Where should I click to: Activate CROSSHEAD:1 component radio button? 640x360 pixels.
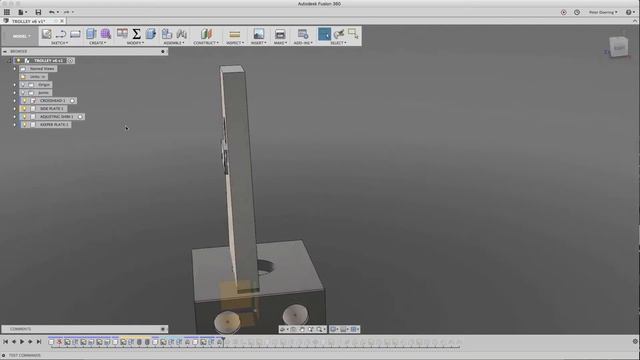(72, 100)
